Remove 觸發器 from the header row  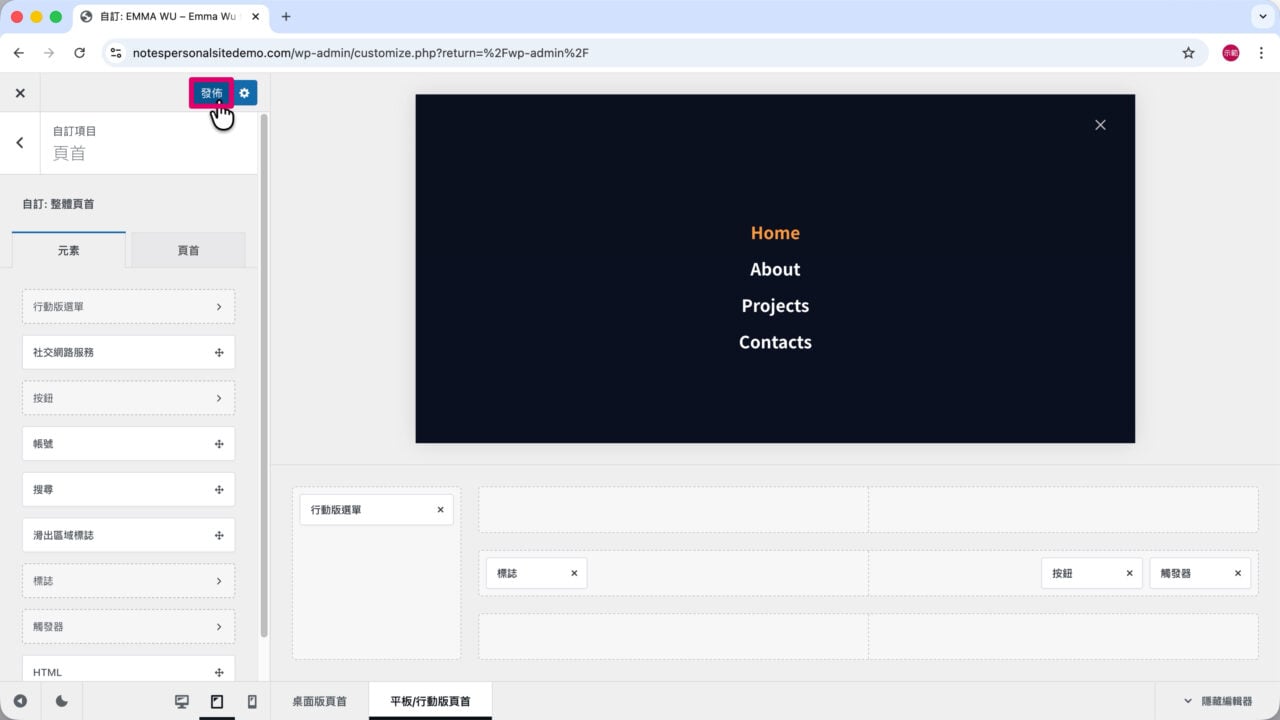1237,573
